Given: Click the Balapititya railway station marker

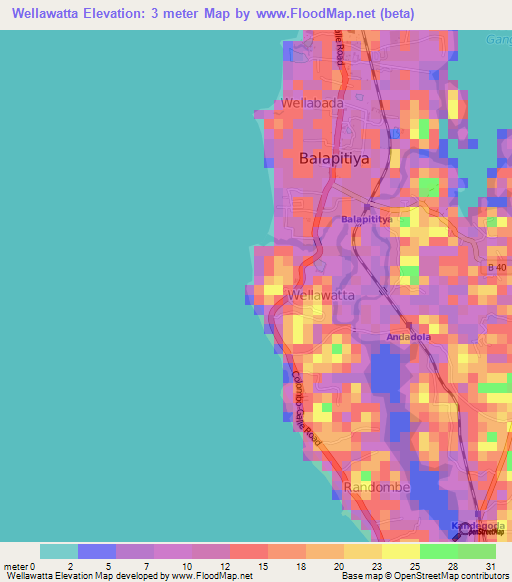Looking at the screenshot, I should coord(367,207).
